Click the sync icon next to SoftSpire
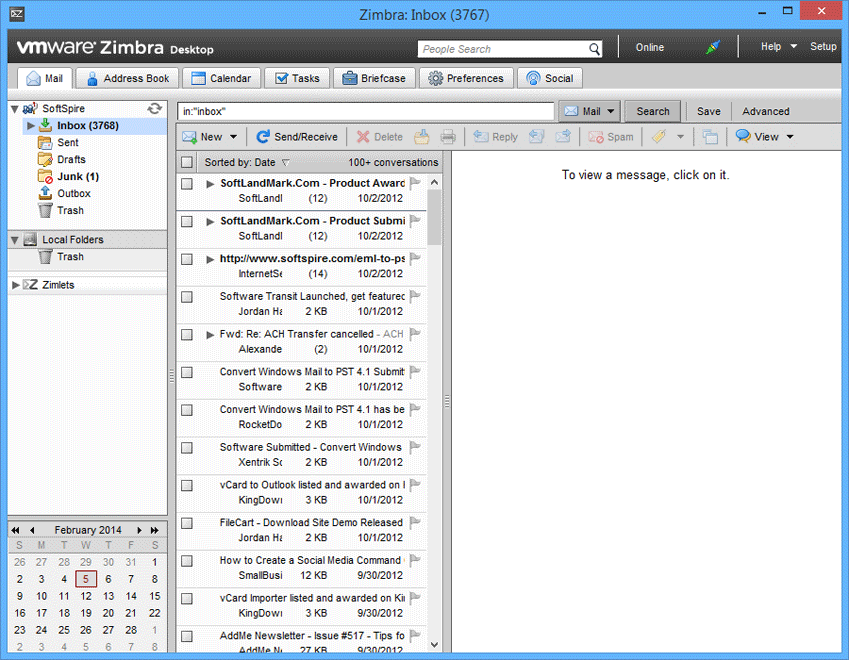 pos(154,108)
